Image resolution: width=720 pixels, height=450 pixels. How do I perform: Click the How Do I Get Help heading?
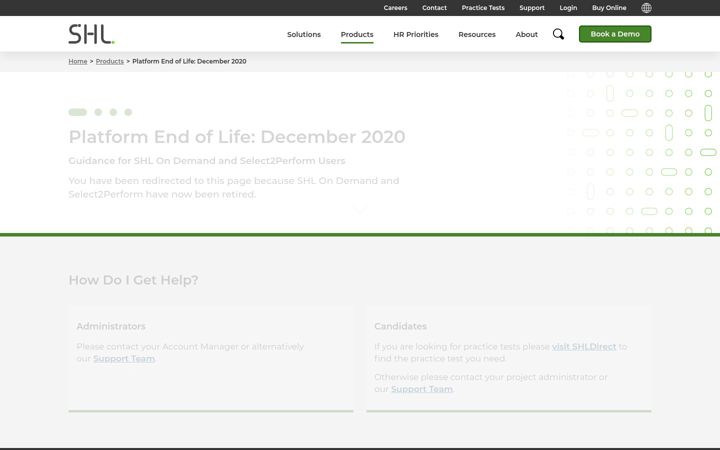pyautogui.click(x=134, y=280)
